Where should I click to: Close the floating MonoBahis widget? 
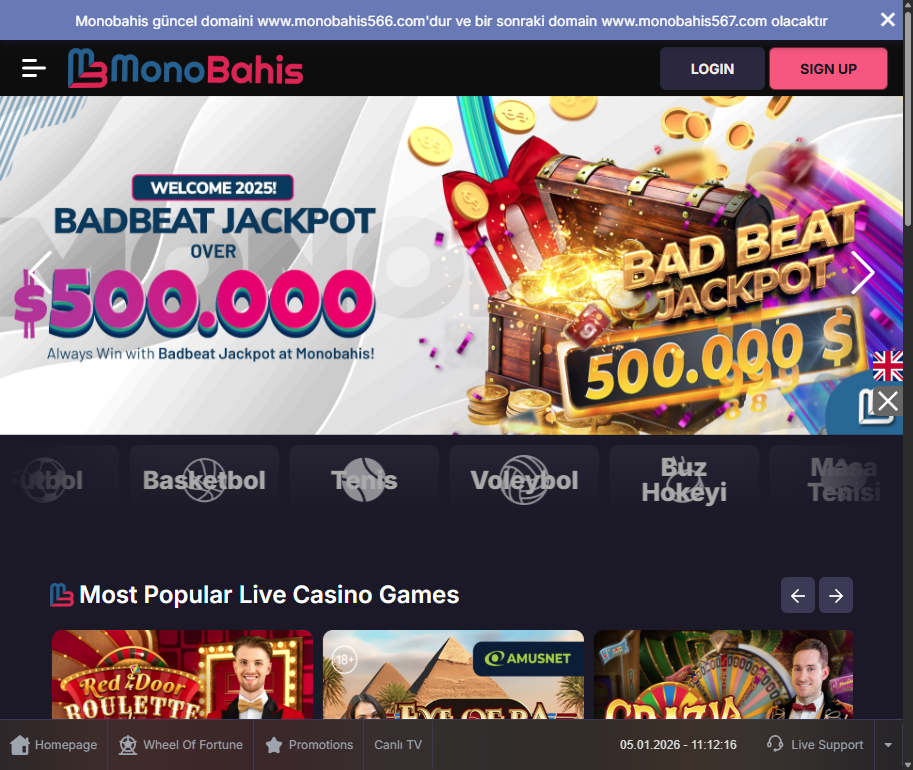[888, 401]
